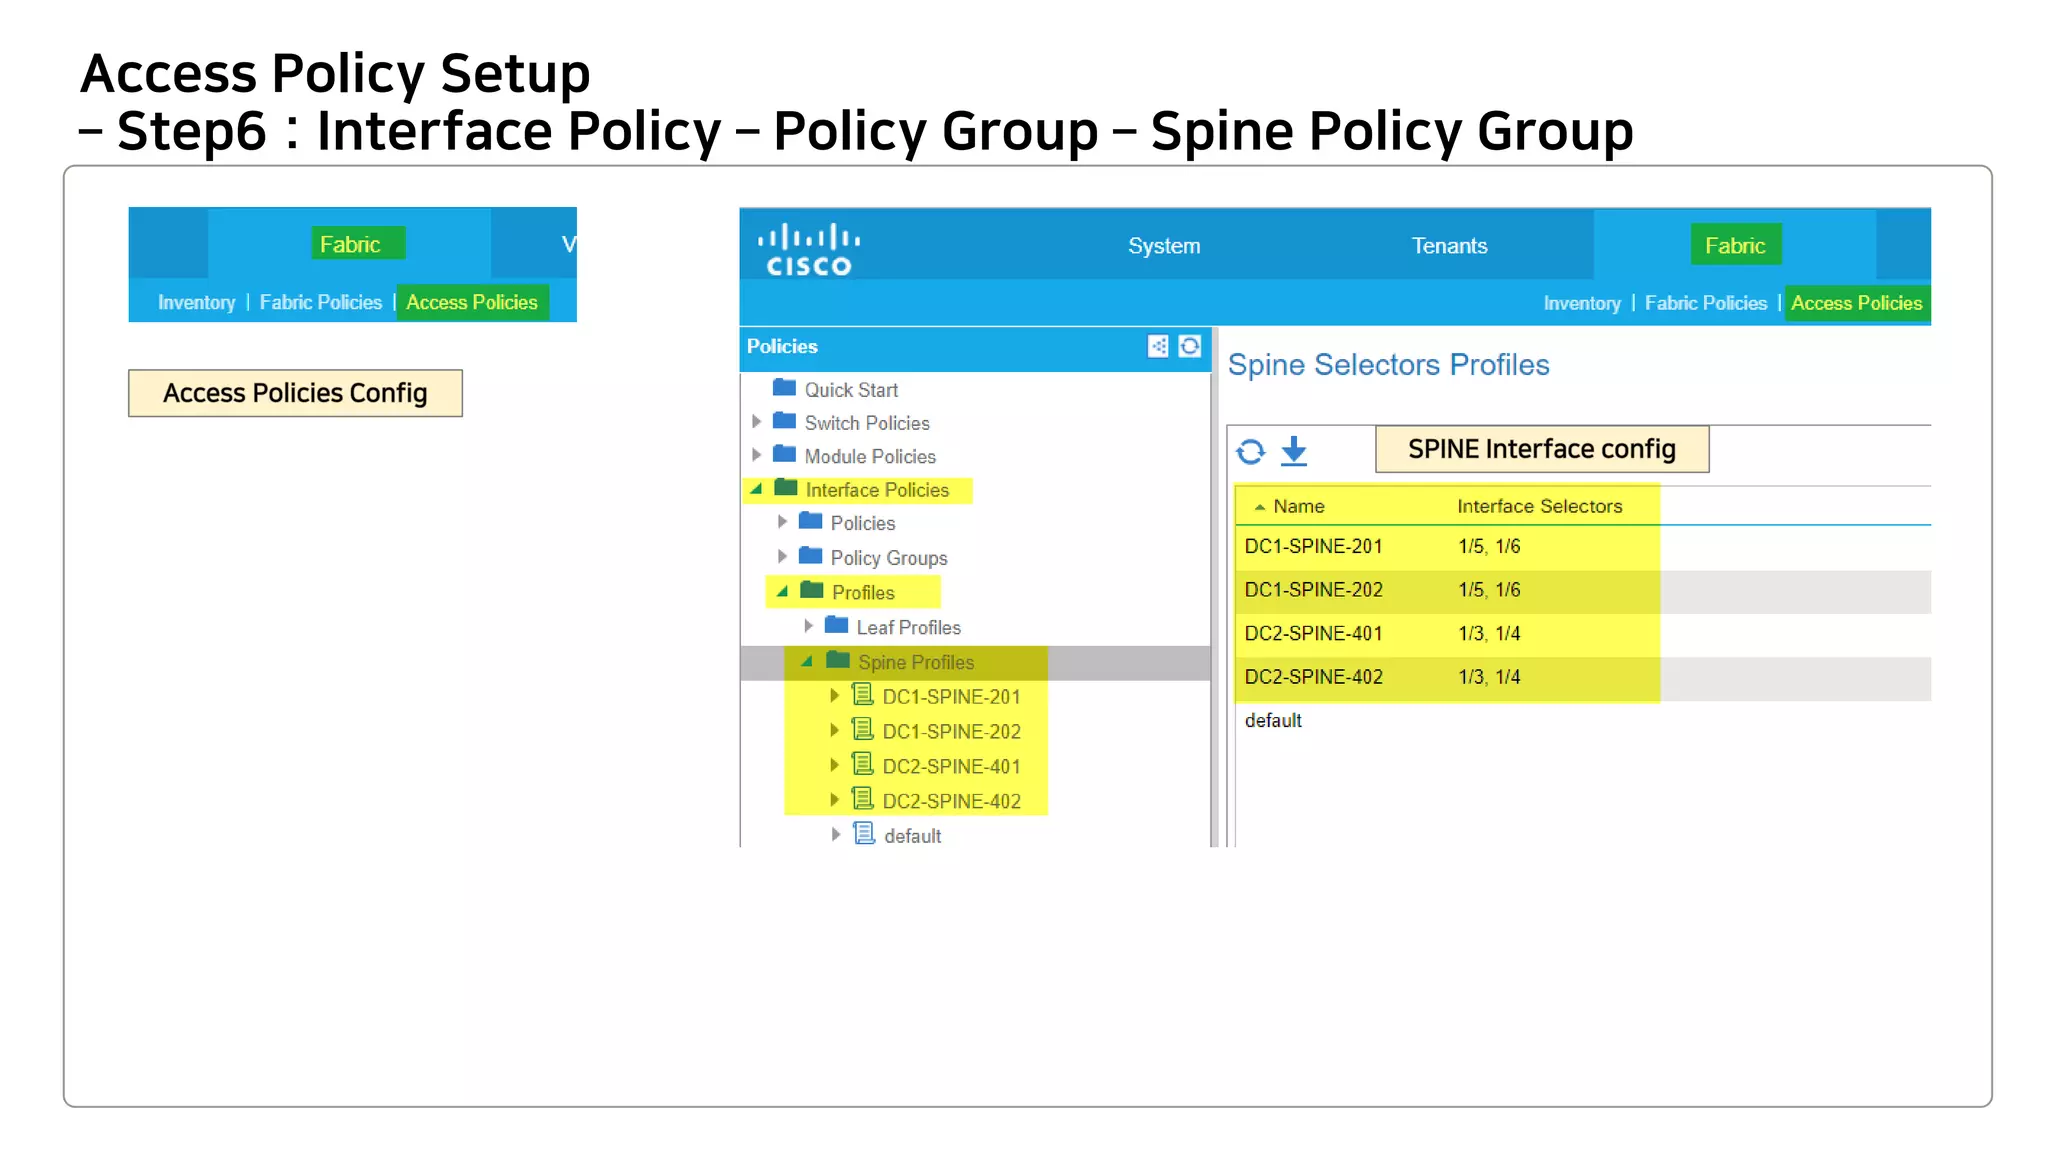Expand the Module Policies folder
The width and height of the screenshot is (2048, 1152).
tap(757, 455)
